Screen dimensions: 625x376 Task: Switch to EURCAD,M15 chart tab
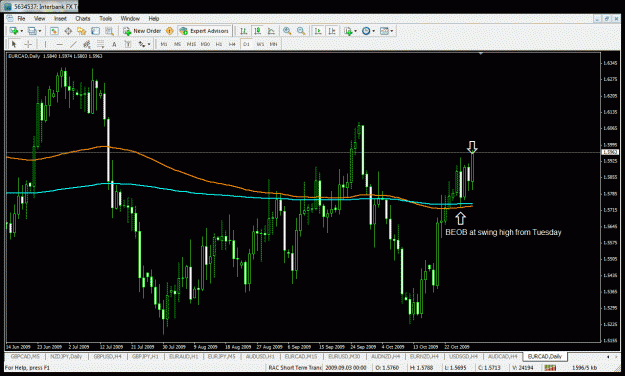pos(301,356)
